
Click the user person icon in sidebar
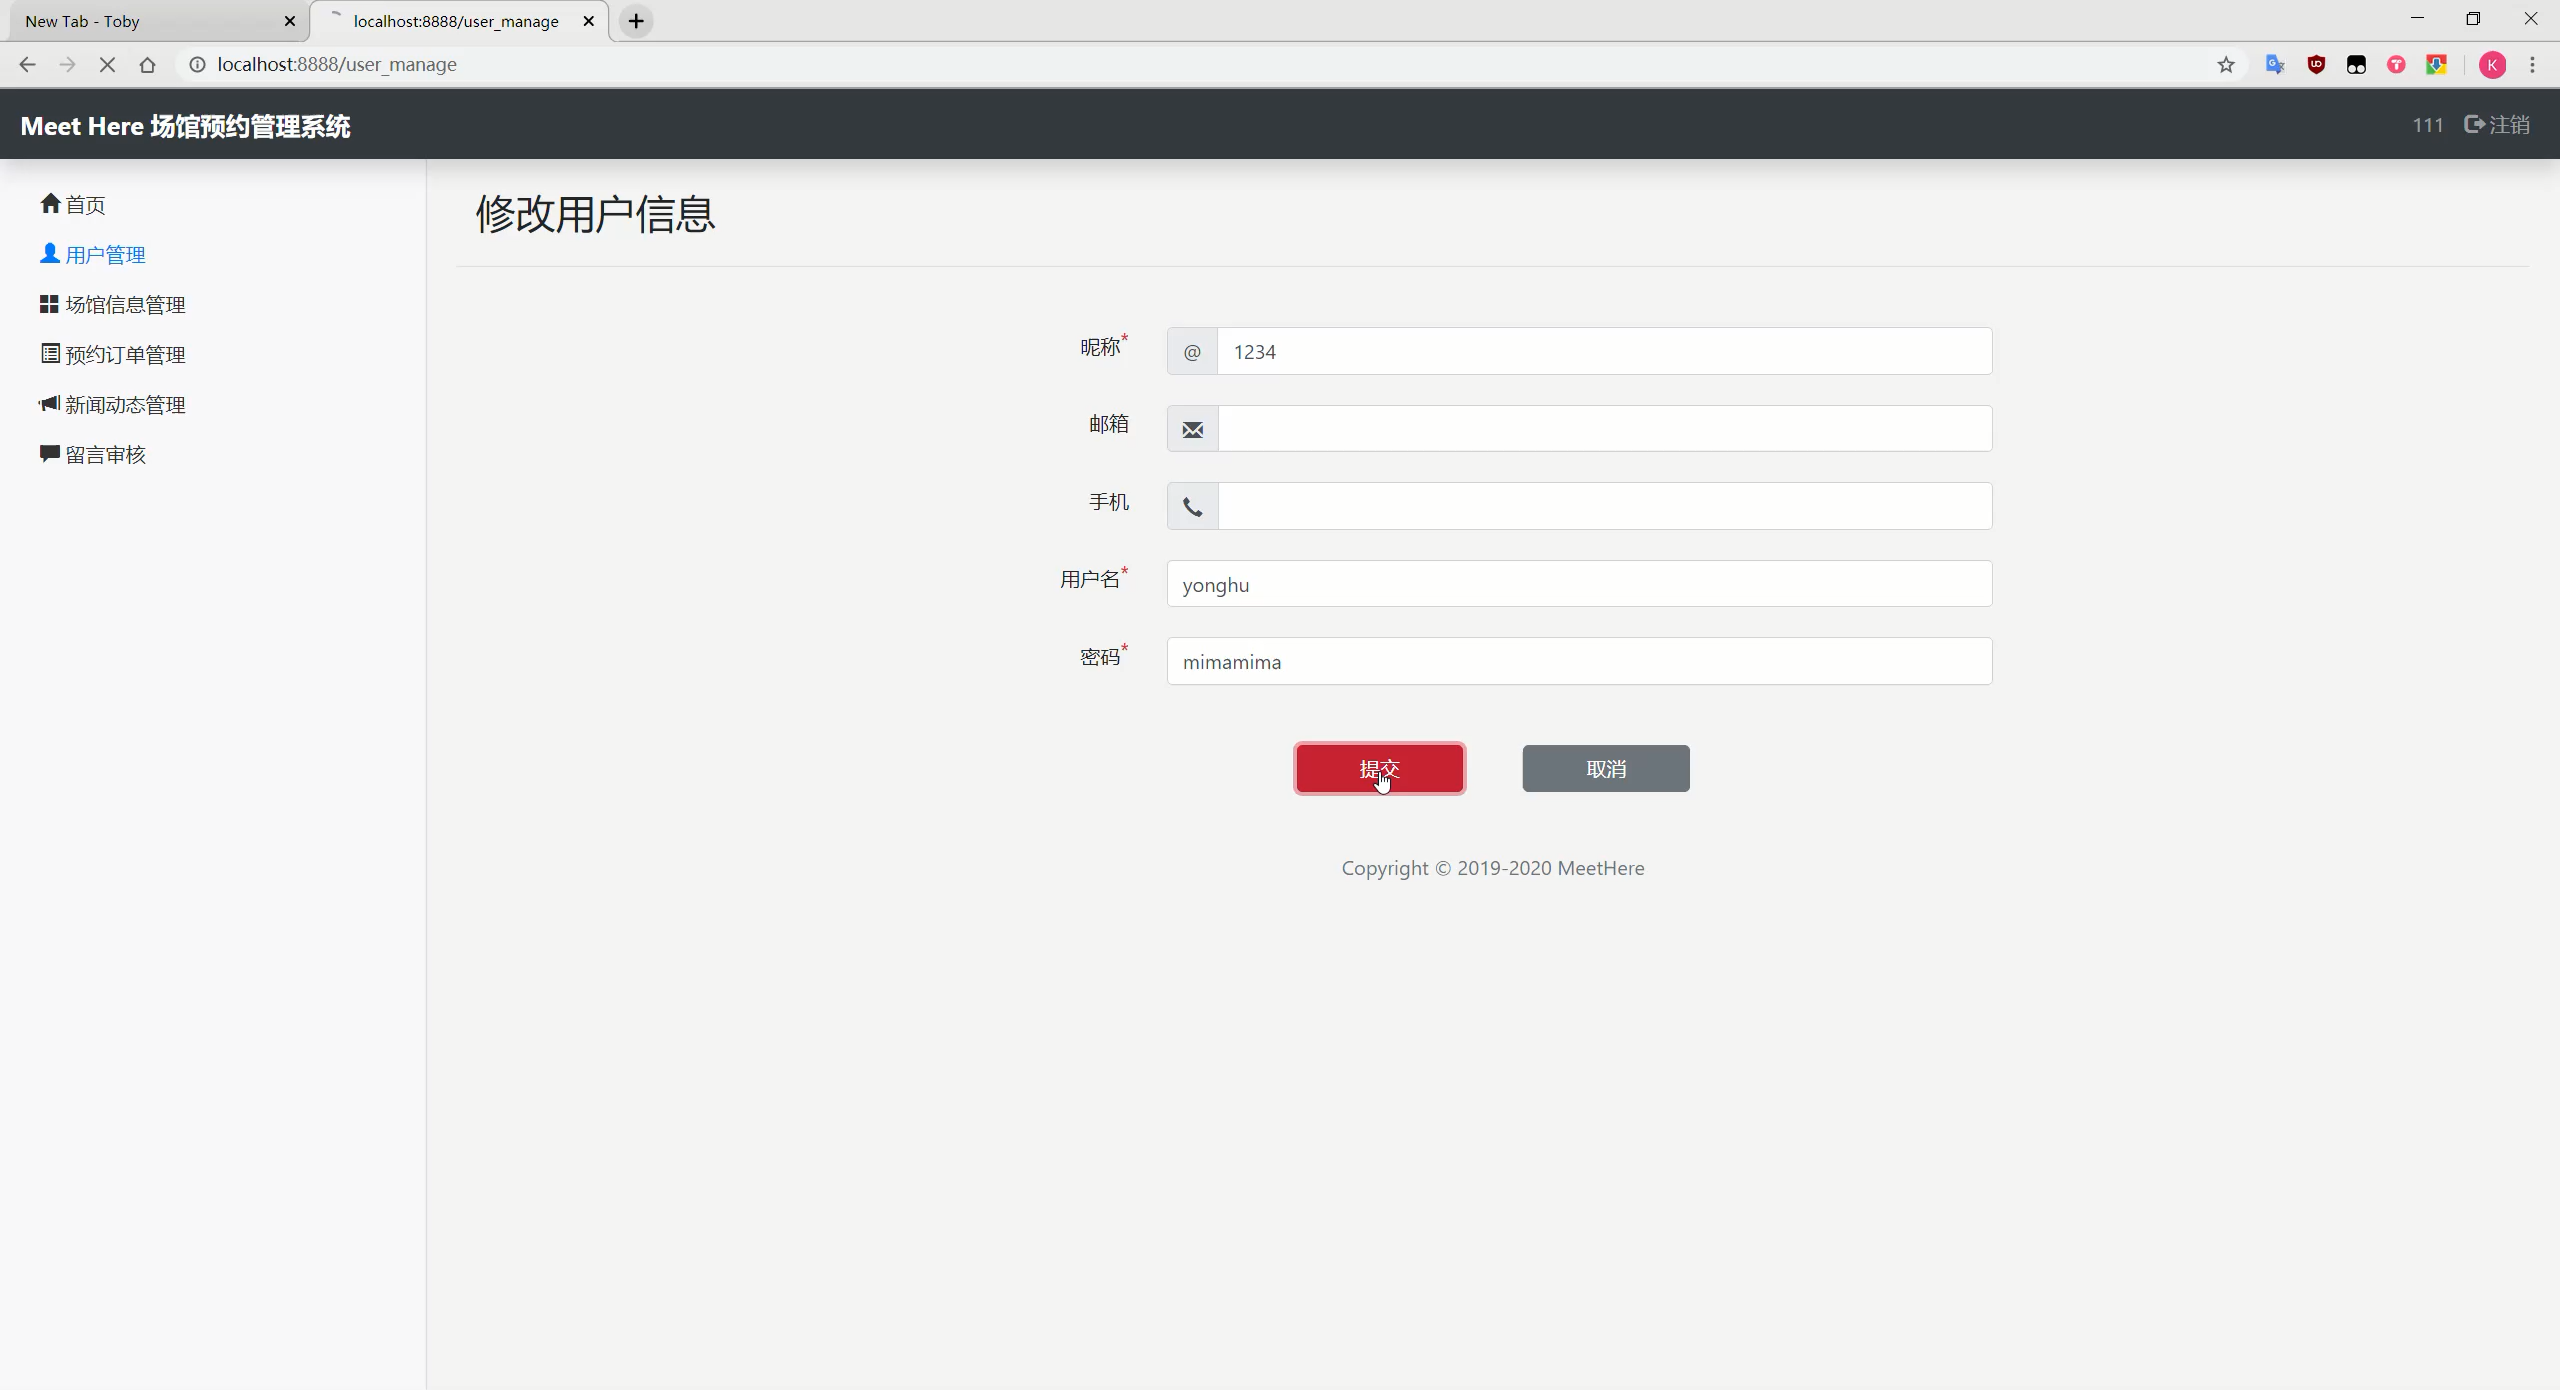tap(50, 253)
